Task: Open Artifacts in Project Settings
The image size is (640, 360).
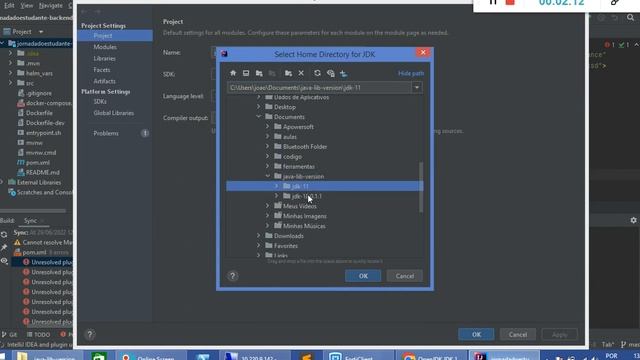Action: 104,81
